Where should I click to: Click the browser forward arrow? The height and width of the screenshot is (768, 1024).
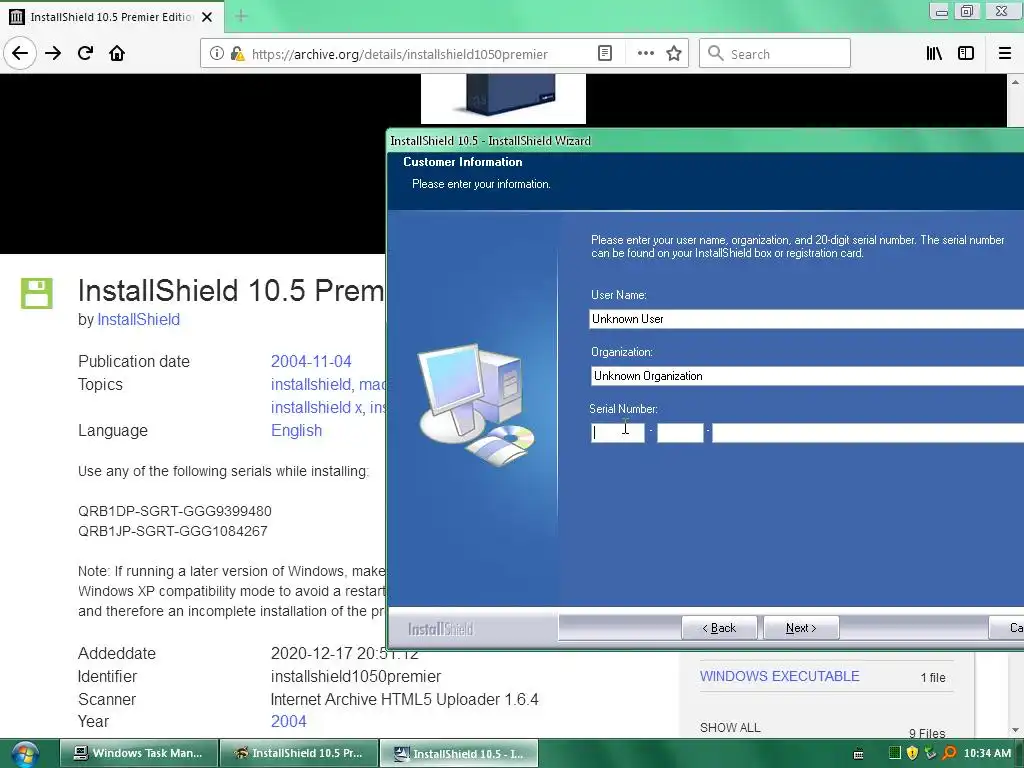pyautogui.click(x=53, y=53)
